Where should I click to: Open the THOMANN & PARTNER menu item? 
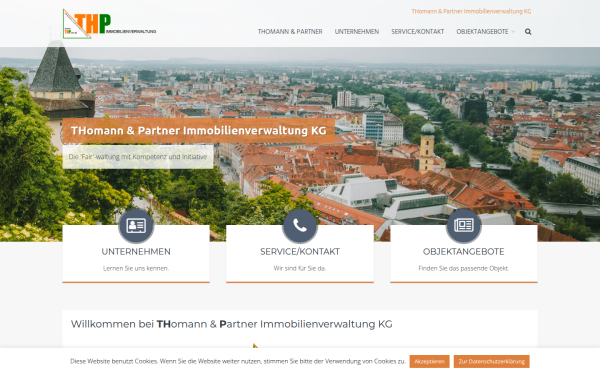pyautogui.click(x=290, y=32)
